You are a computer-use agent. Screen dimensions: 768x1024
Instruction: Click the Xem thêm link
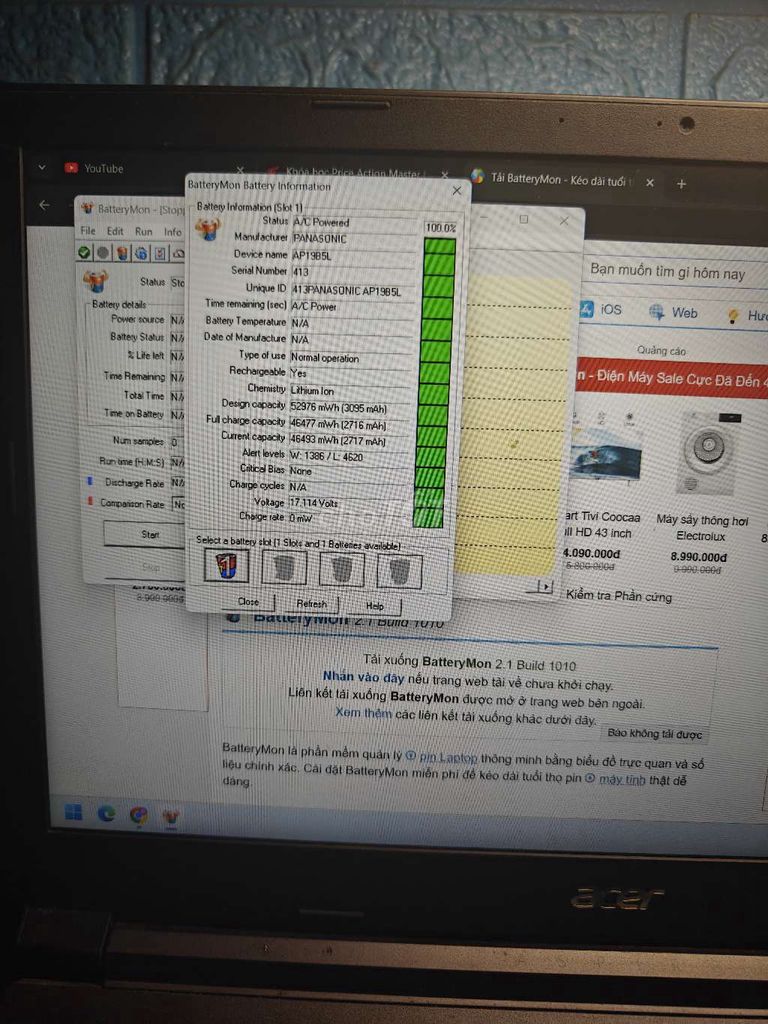364,713
